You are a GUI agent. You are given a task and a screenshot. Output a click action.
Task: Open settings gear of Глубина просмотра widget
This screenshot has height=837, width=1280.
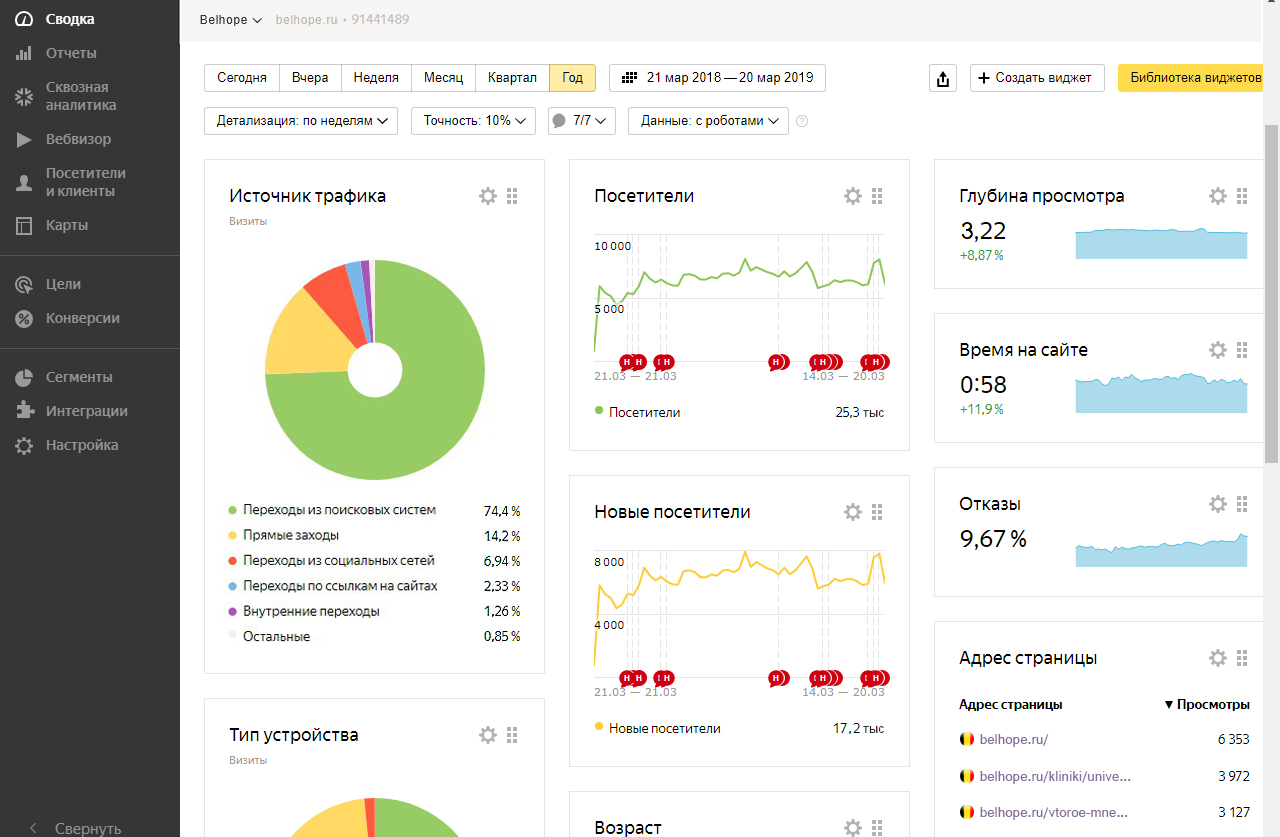pyautogui.click(x=1218, y=196)
